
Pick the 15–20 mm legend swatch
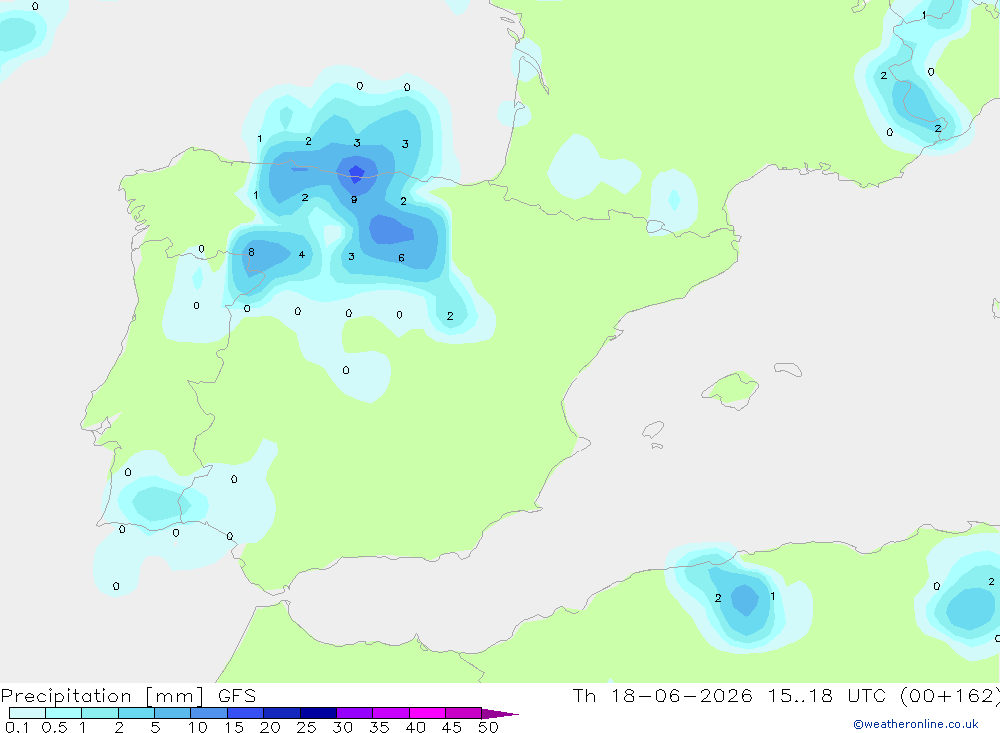click(x=245, y=713)
